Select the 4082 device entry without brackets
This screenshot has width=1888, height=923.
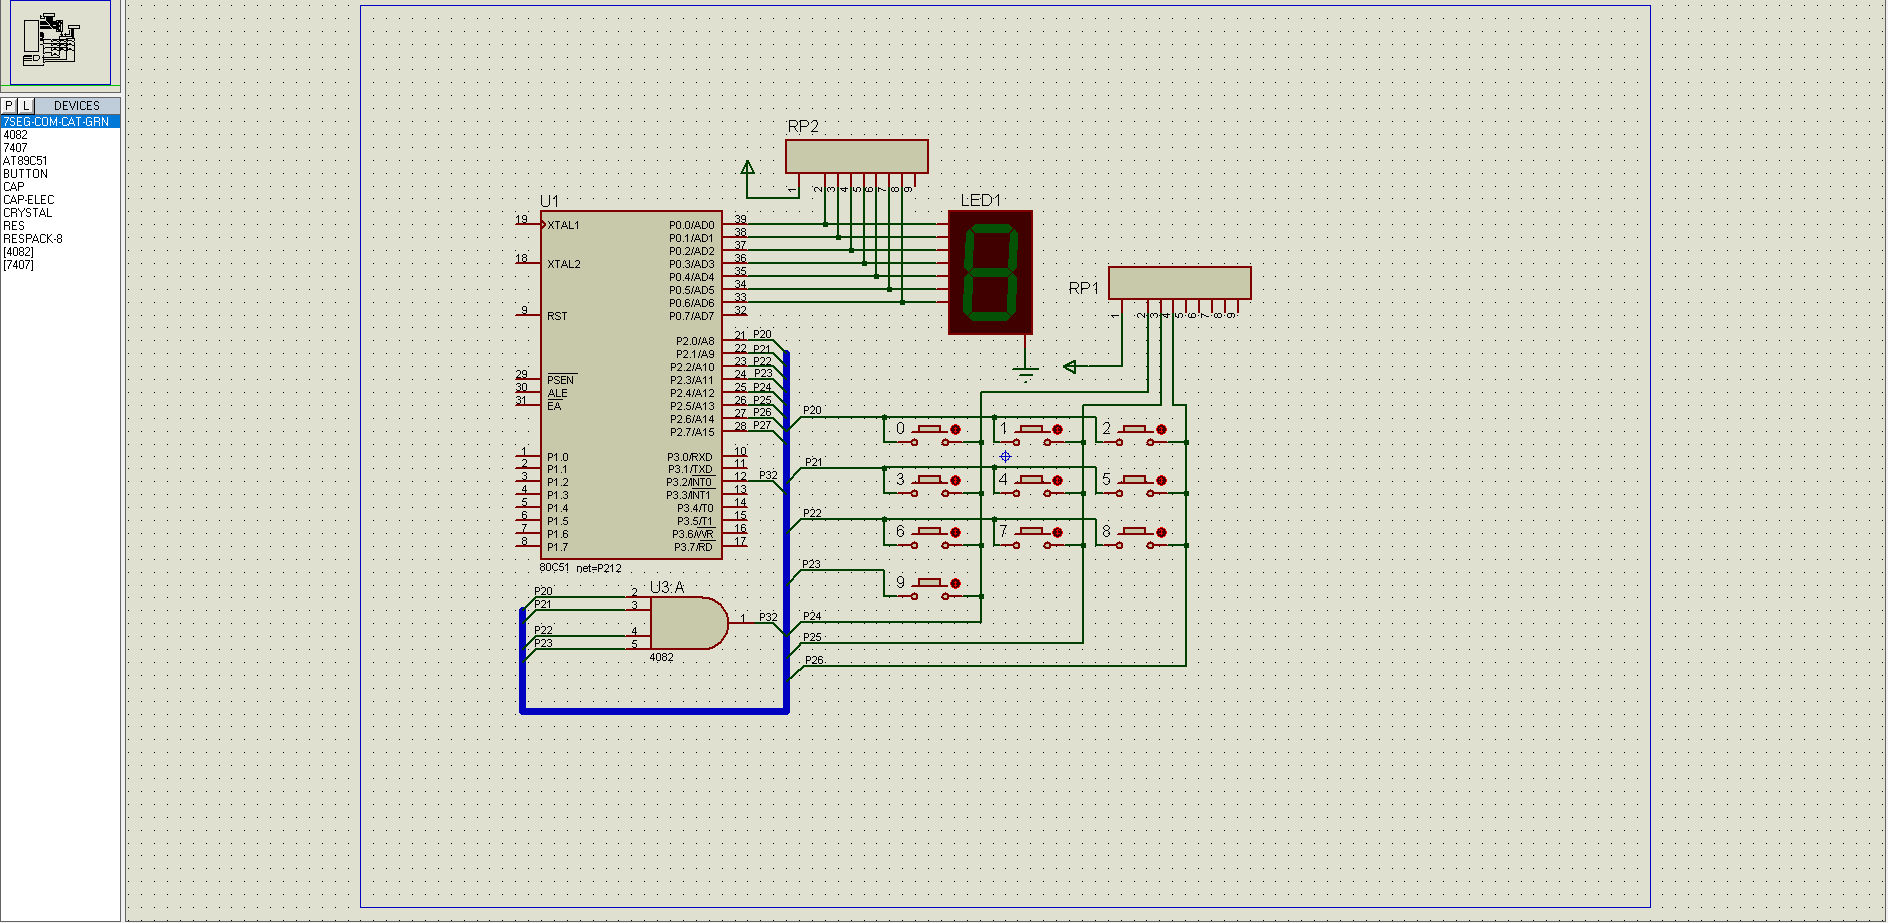pyautogui.click(x=15, y=135)
